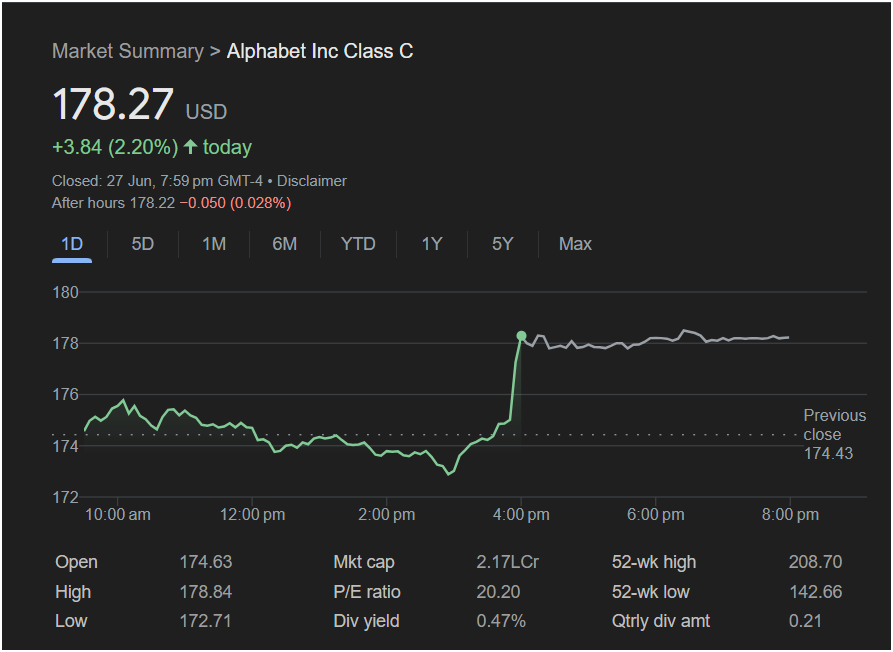This screenshot has width=893, height=652.
Task: Click the Qtrly div amt label
Action: coord(661,621)
